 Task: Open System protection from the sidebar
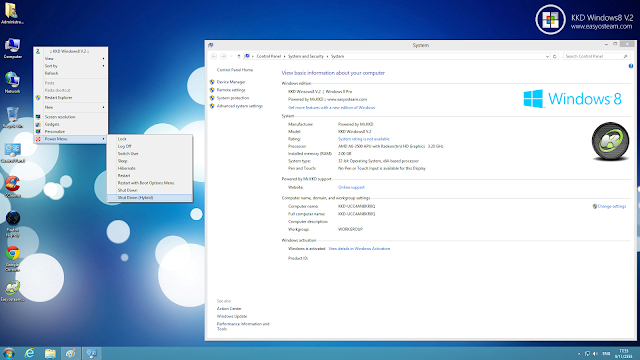pos(233,98)
